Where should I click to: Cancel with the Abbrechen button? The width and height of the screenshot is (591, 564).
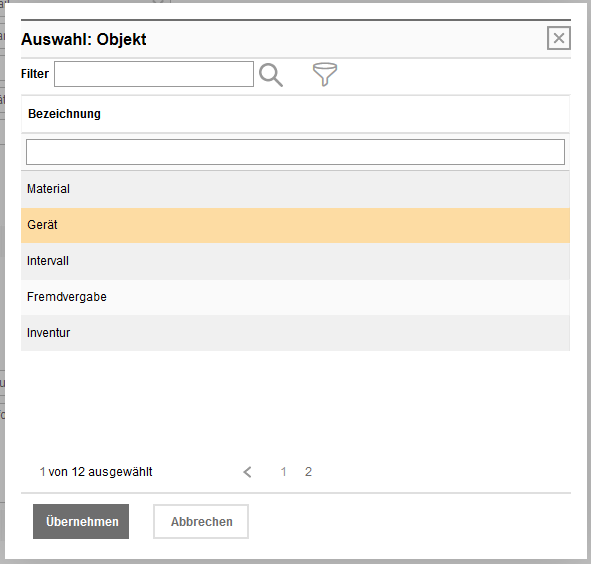(x=201, y=521)
